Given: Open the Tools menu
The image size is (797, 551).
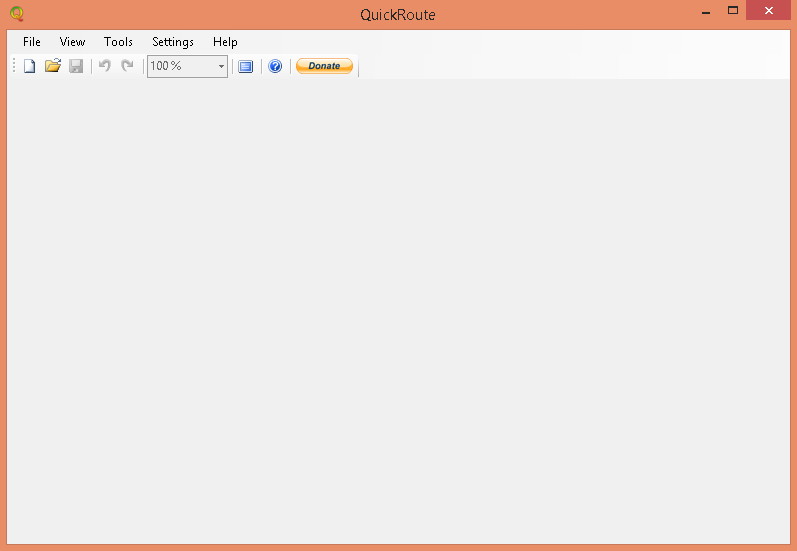Looking at the screenshot, I should tap(118, 42).
